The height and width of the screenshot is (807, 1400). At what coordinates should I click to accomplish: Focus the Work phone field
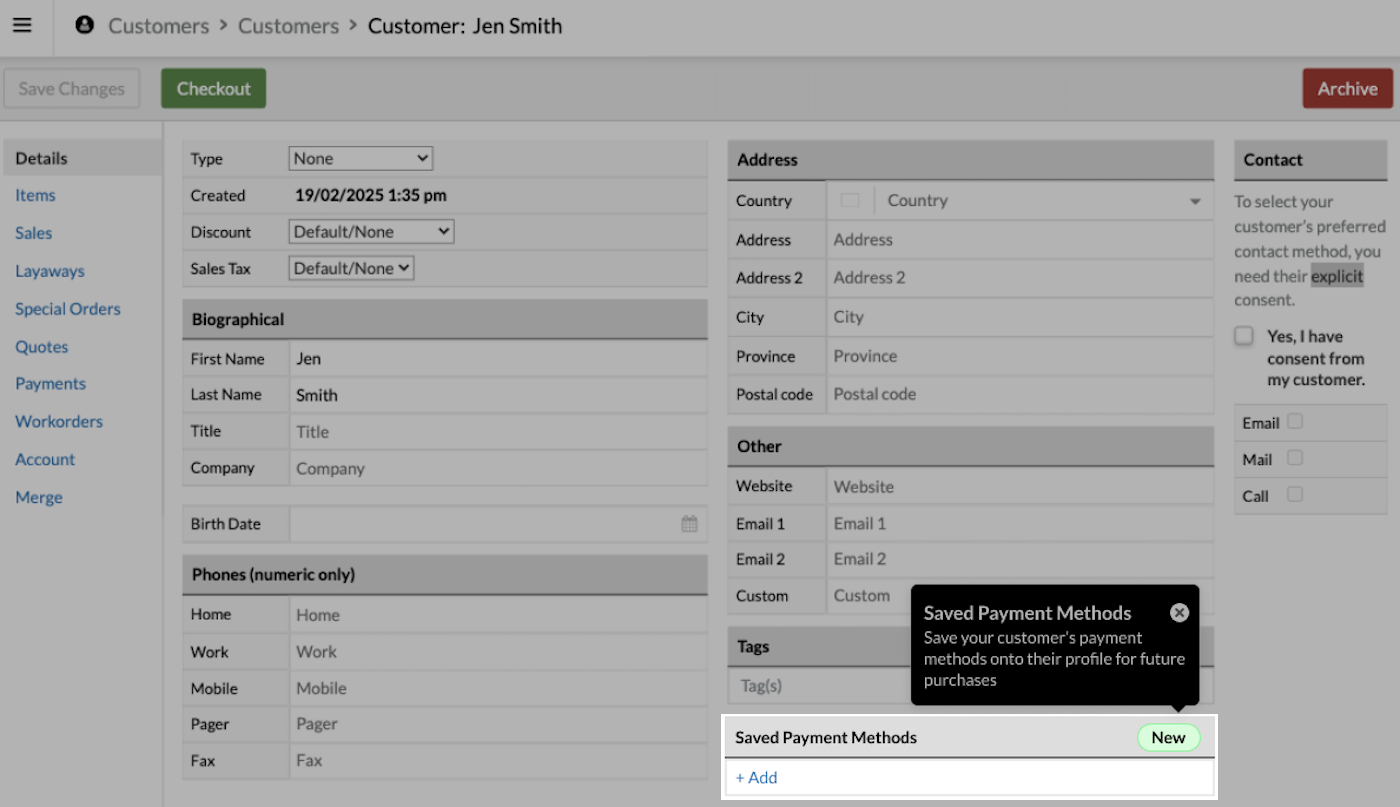pos(498,652)
